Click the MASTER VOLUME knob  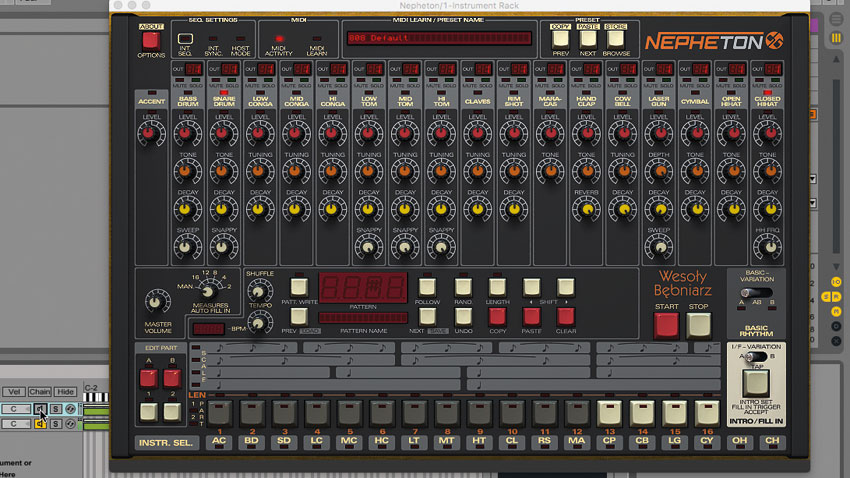158,301
